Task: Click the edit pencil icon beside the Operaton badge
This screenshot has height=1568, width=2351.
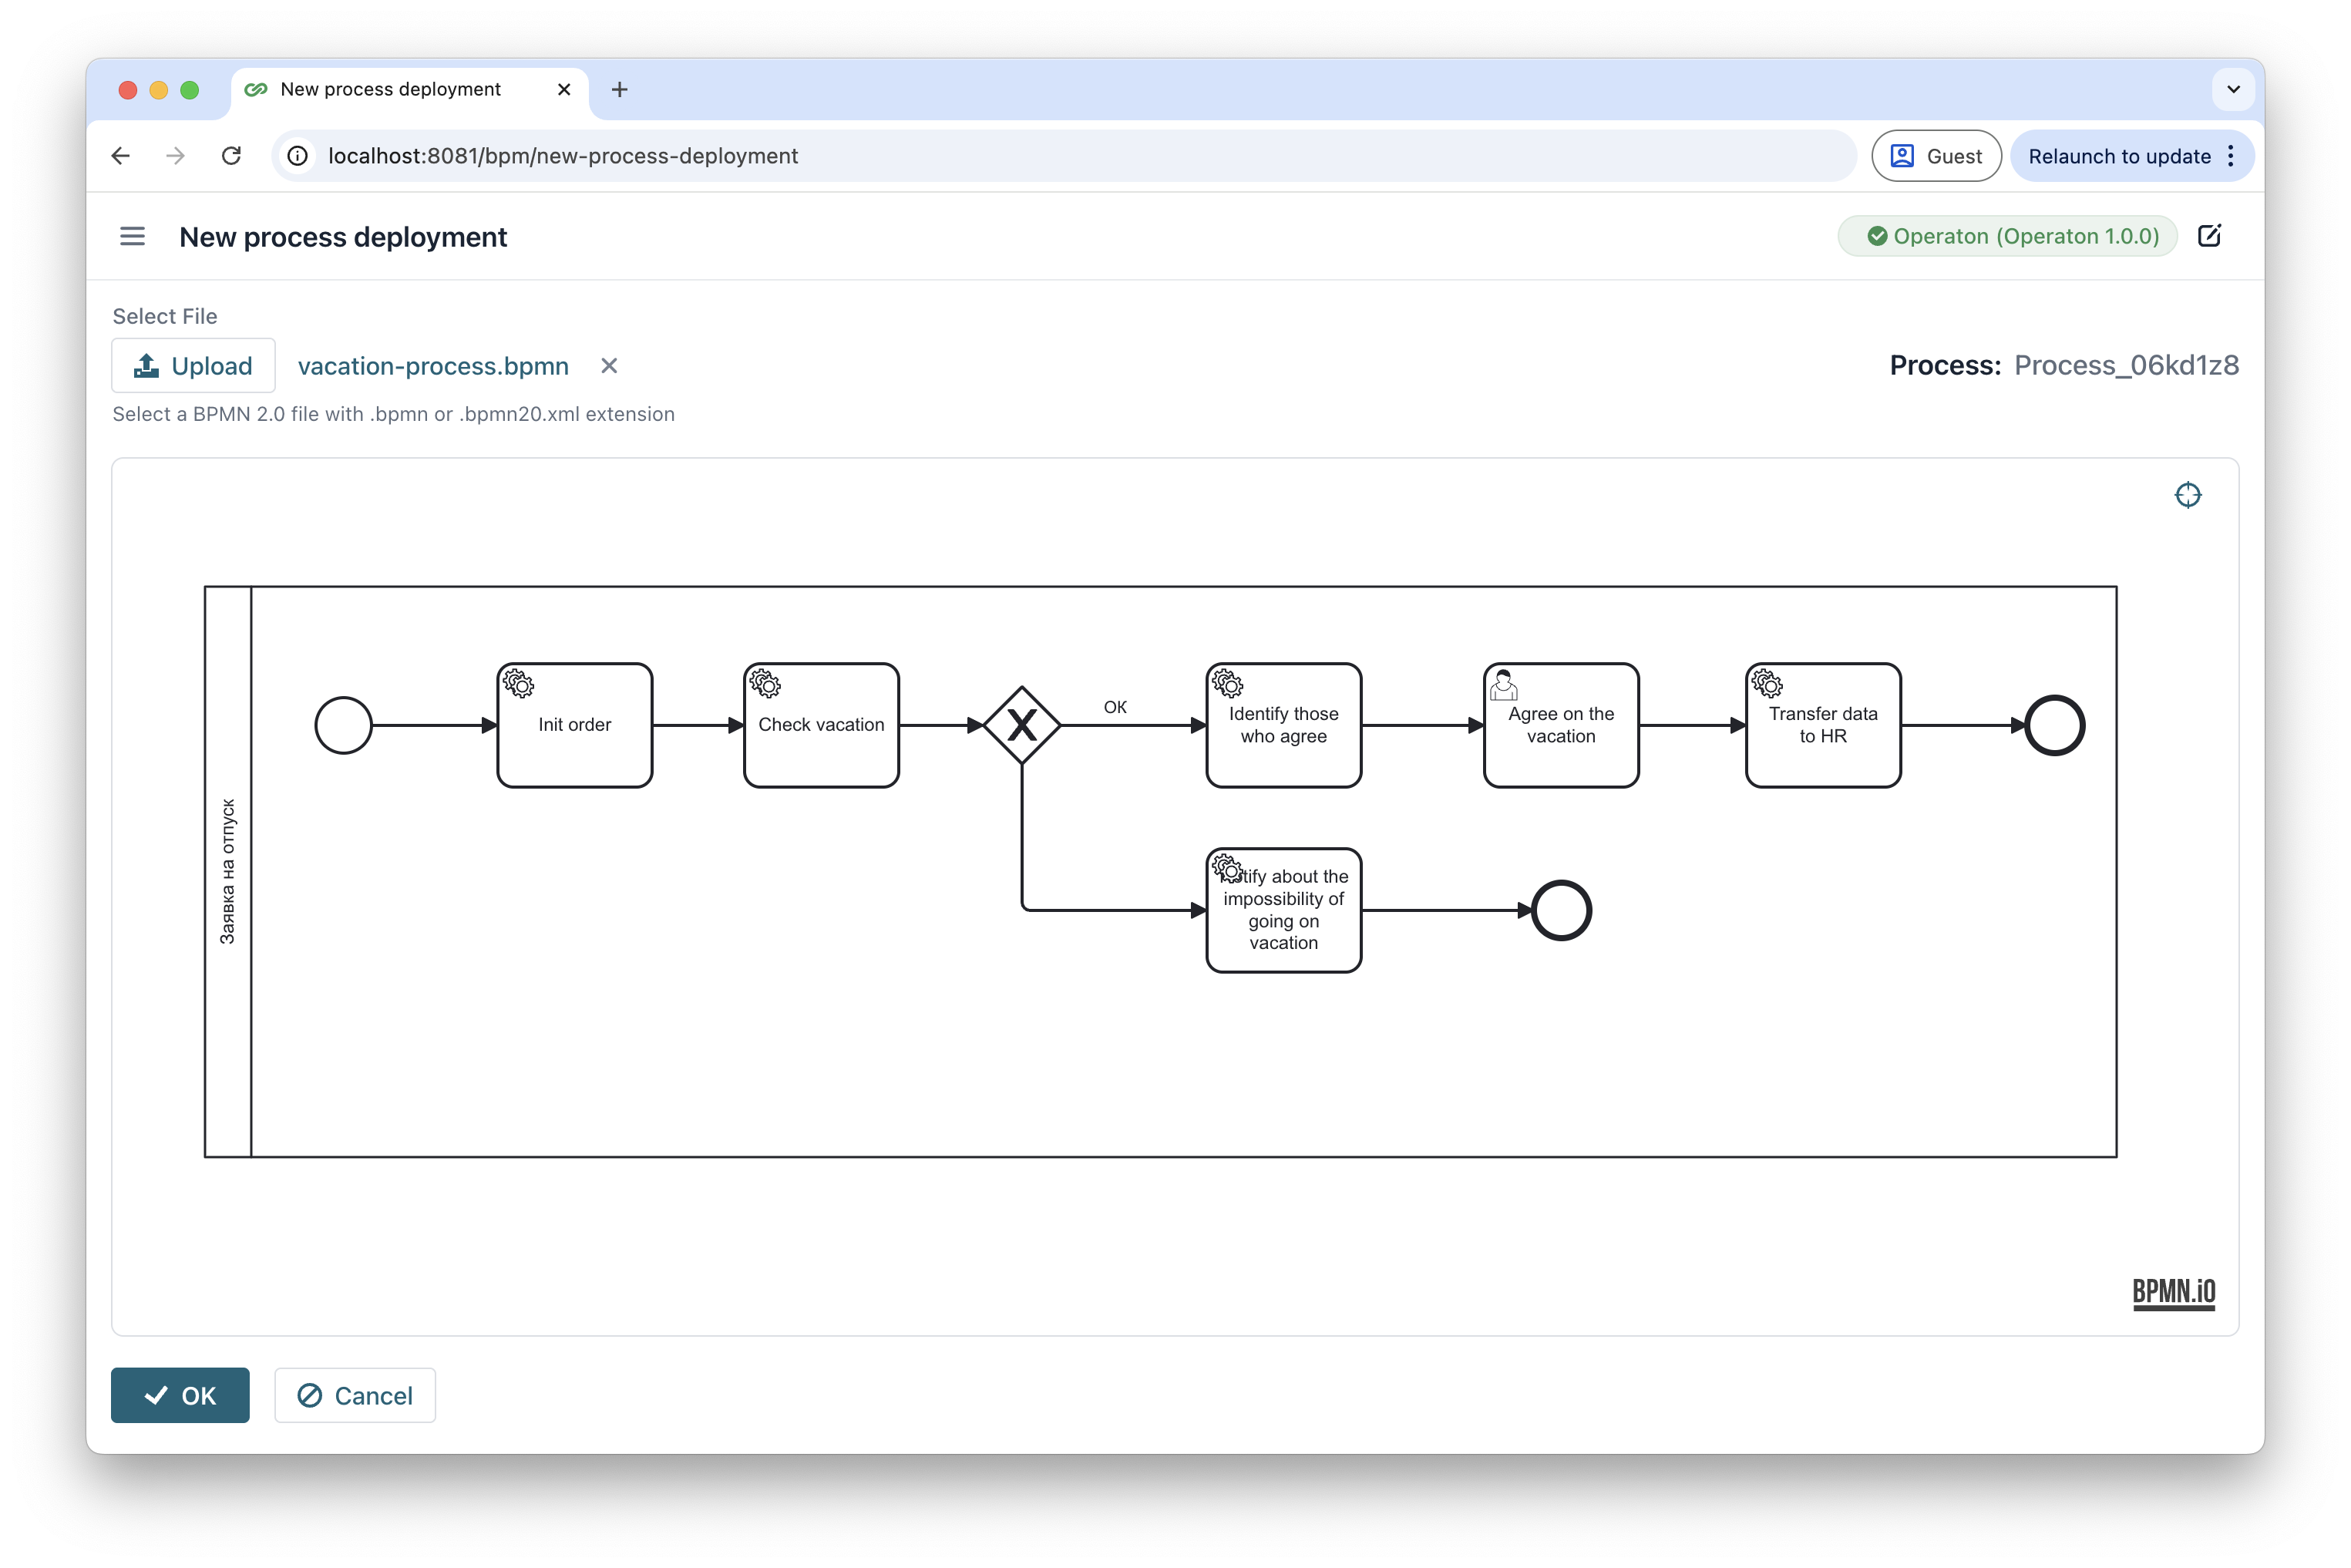Action: tap(2210, 235)
